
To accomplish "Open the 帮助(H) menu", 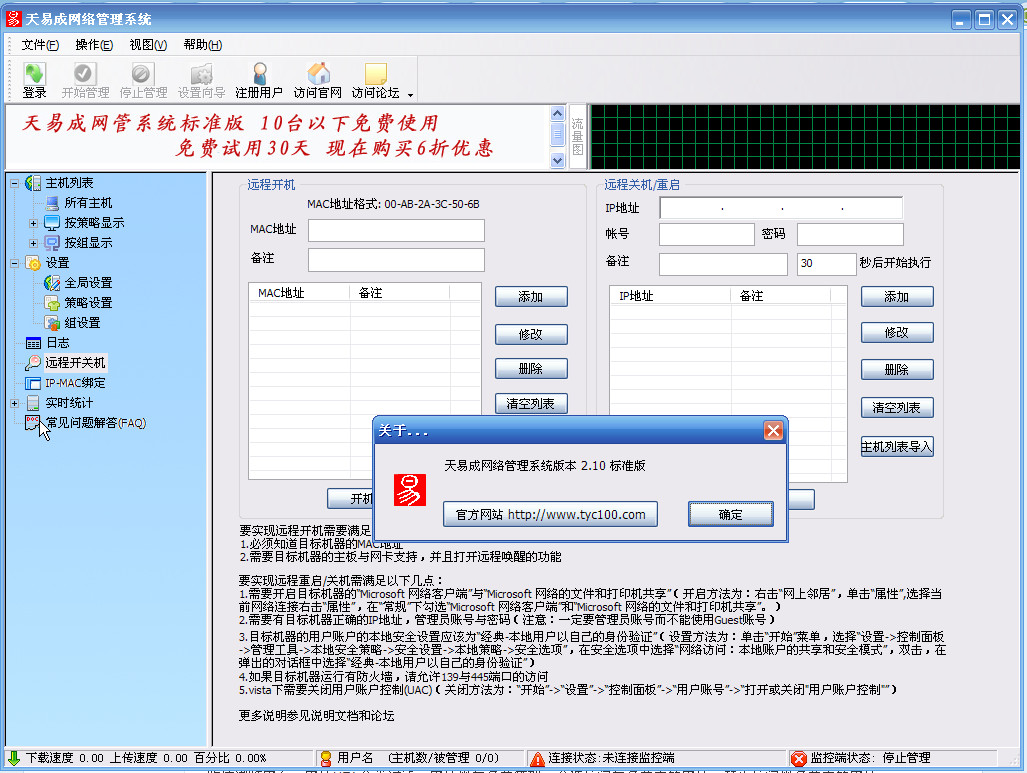I will pyautogui.click(x=201, y=44).
